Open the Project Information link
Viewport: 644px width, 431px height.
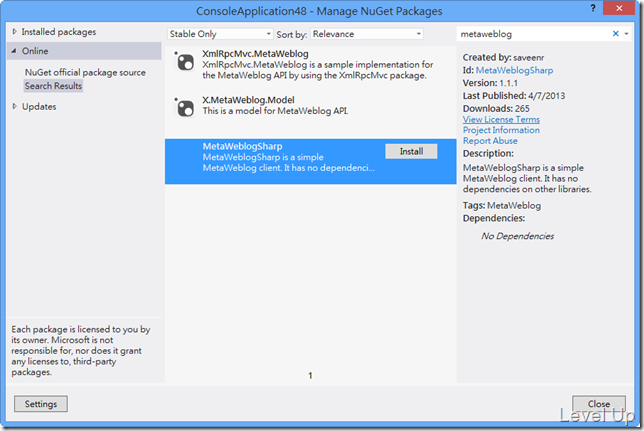(501, 130)
